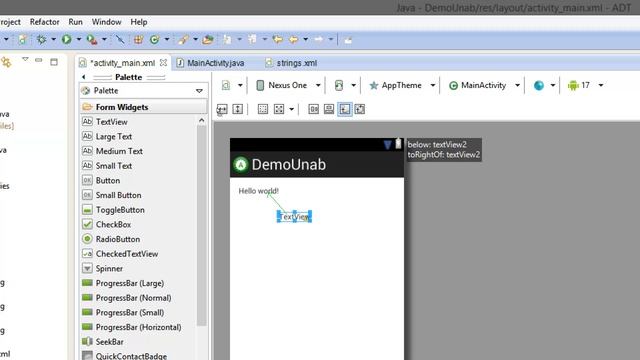Select ProgressBar (Horizontal) in palette
640x360 pixels.
[x=138, y=327]
